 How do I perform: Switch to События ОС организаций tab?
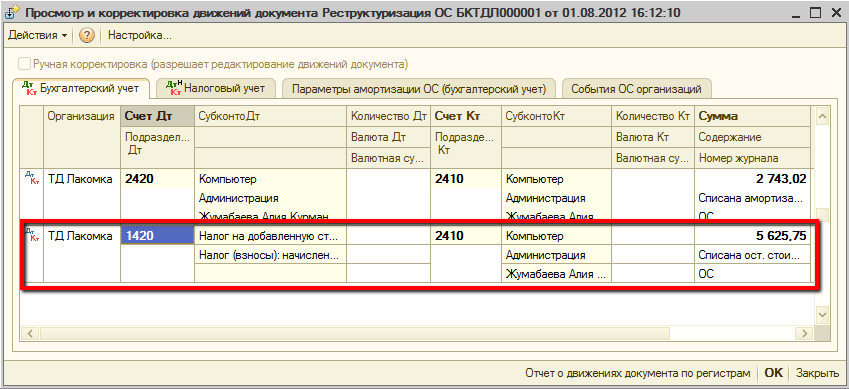[x=636, y=89]
